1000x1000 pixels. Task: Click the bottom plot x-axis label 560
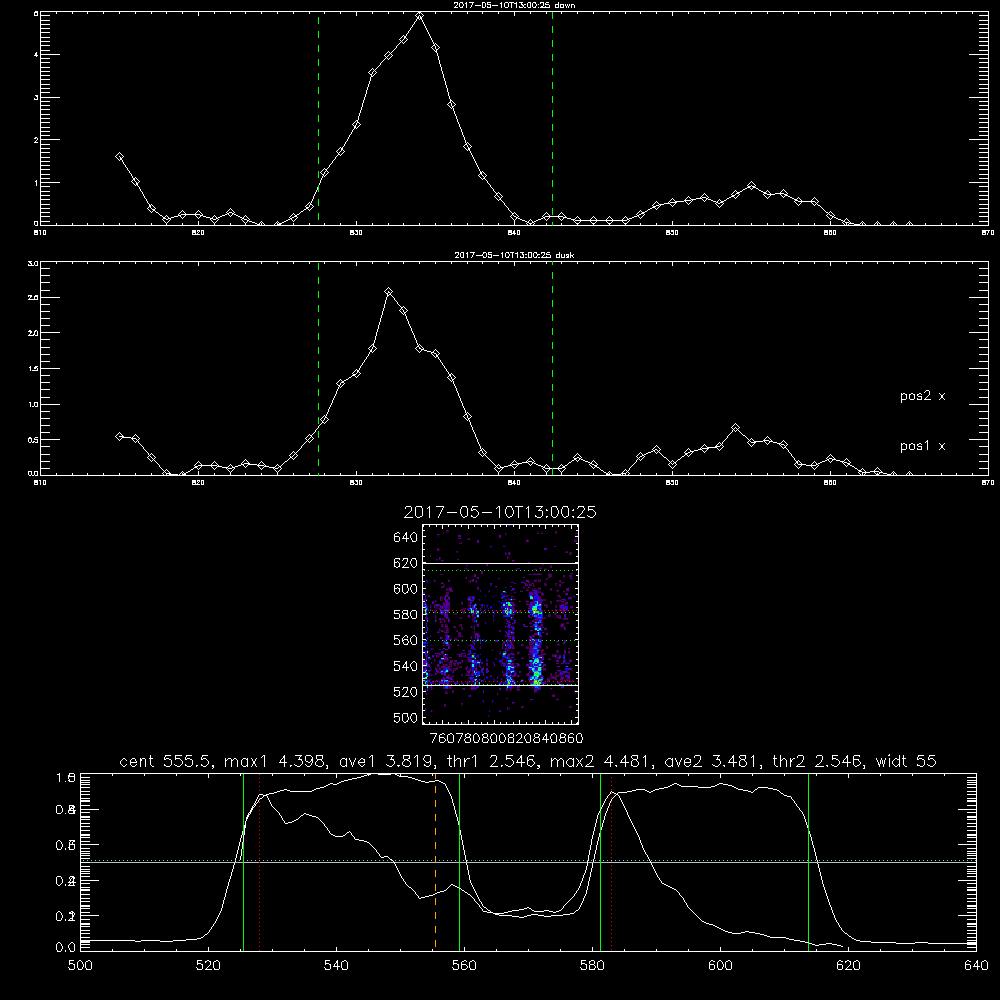pos(464,966)
